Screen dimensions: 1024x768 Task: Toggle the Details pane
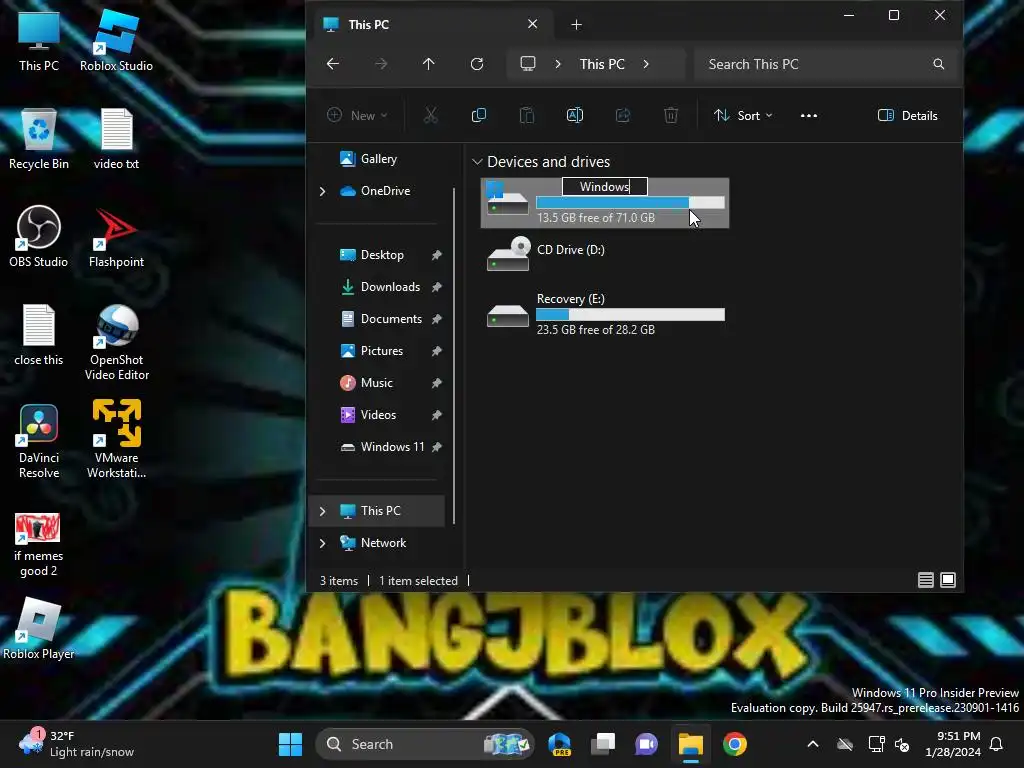908,116
